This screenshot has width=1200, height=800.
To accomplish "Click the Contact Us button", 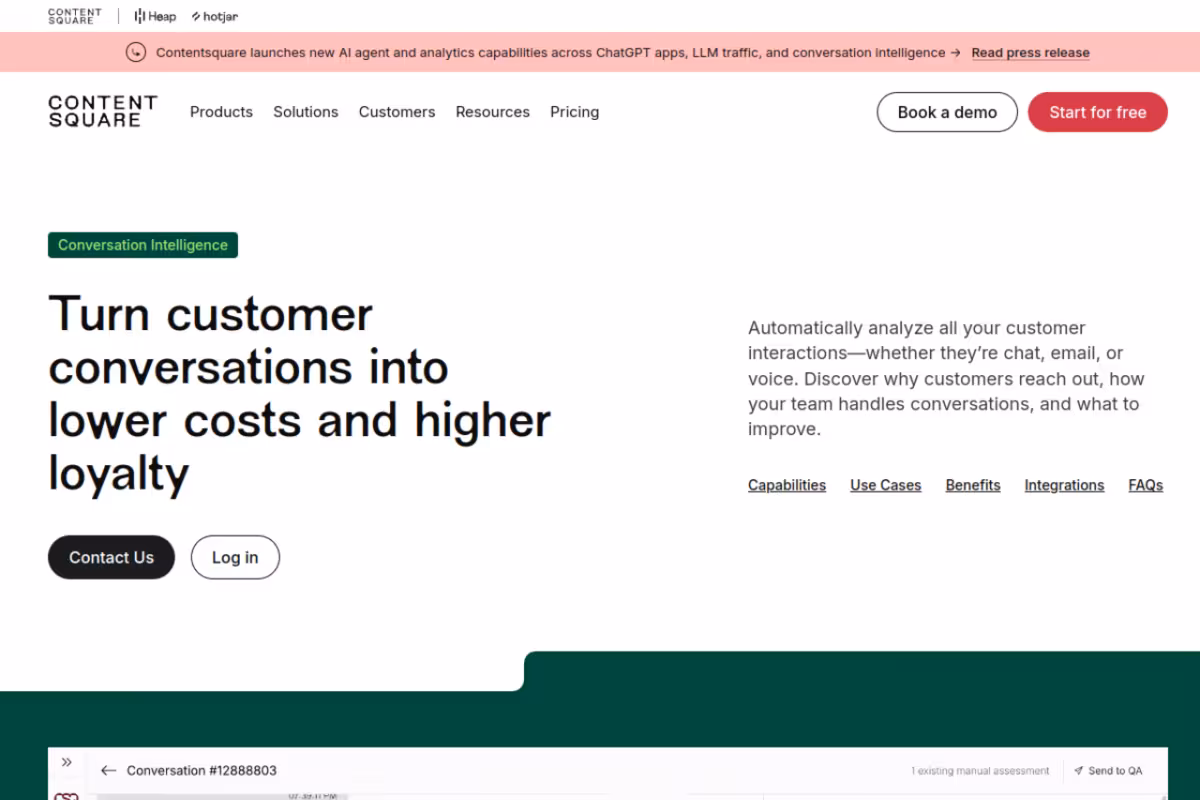I will [111, 557].
